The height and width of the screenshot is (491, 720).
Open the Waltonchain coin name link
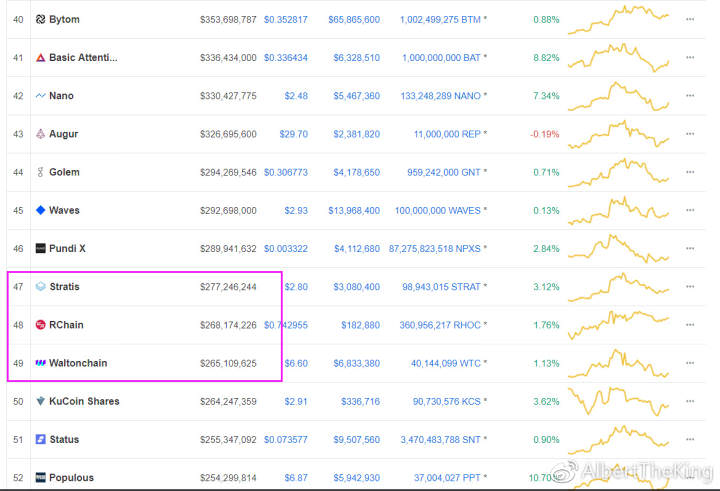pos(78,363)
